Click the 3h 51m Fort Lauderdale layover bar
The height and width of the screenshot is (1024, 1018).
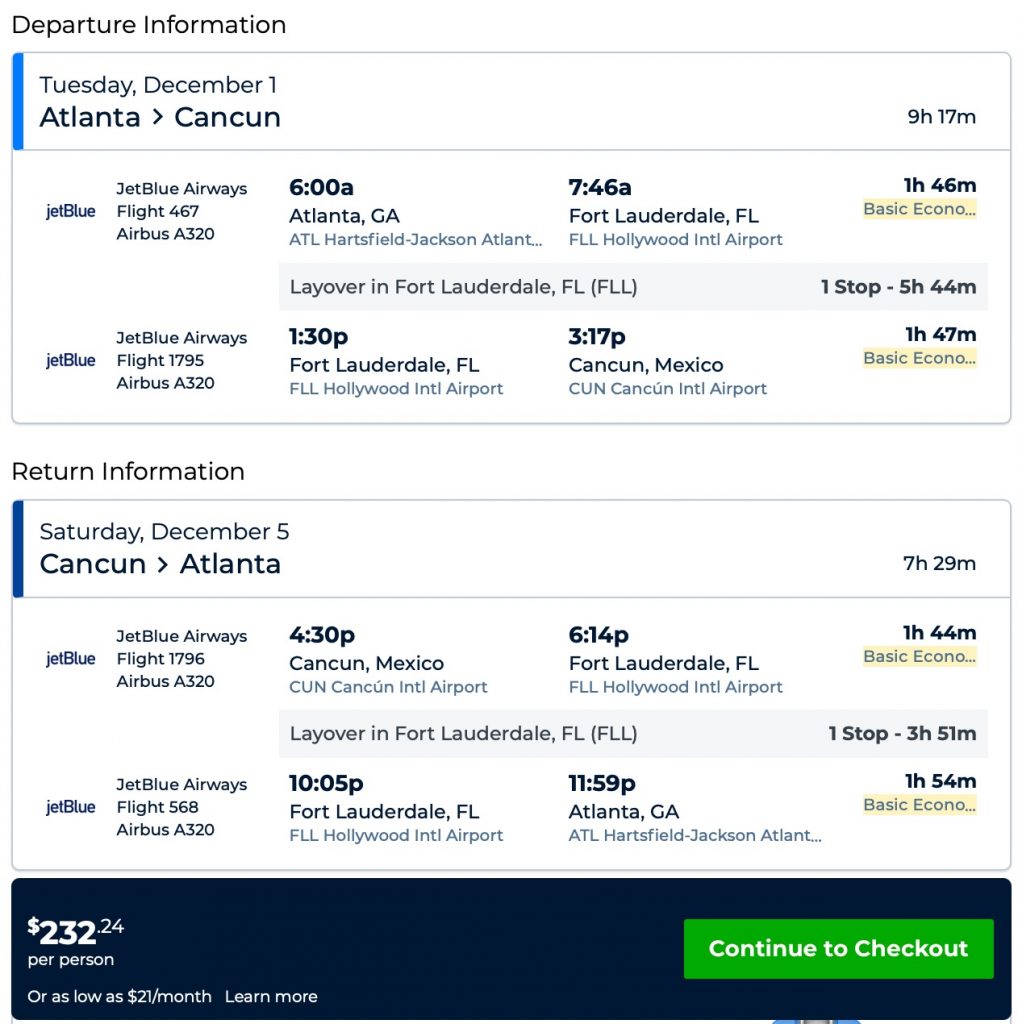tap(632, 733)
